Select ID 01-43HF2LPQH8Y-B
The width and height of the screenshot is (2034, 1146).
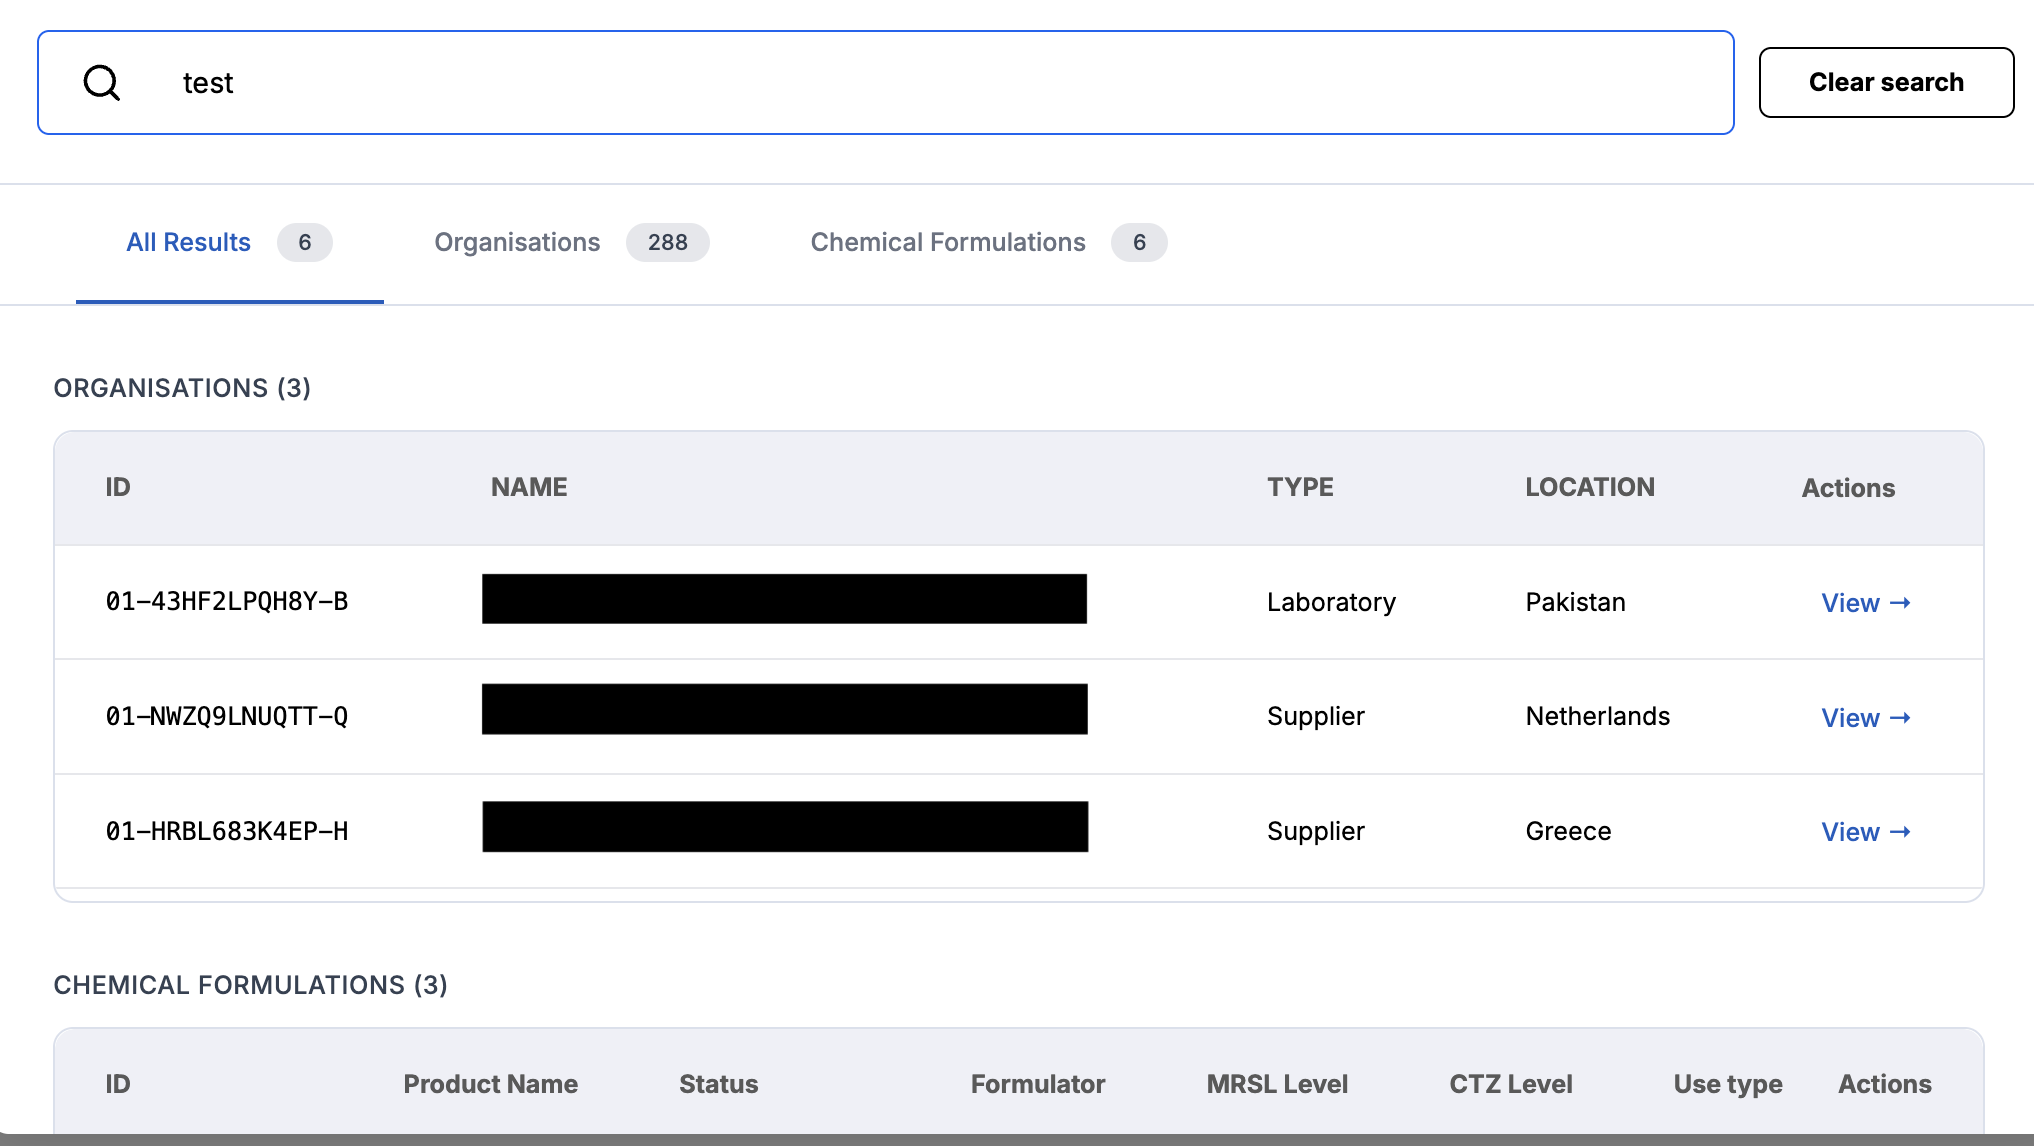tap(227, 601)
